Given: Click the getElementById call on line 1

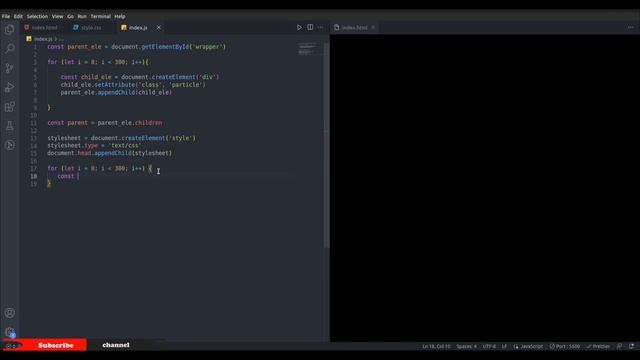Looking at the screenshot, I should coord(165,47).
